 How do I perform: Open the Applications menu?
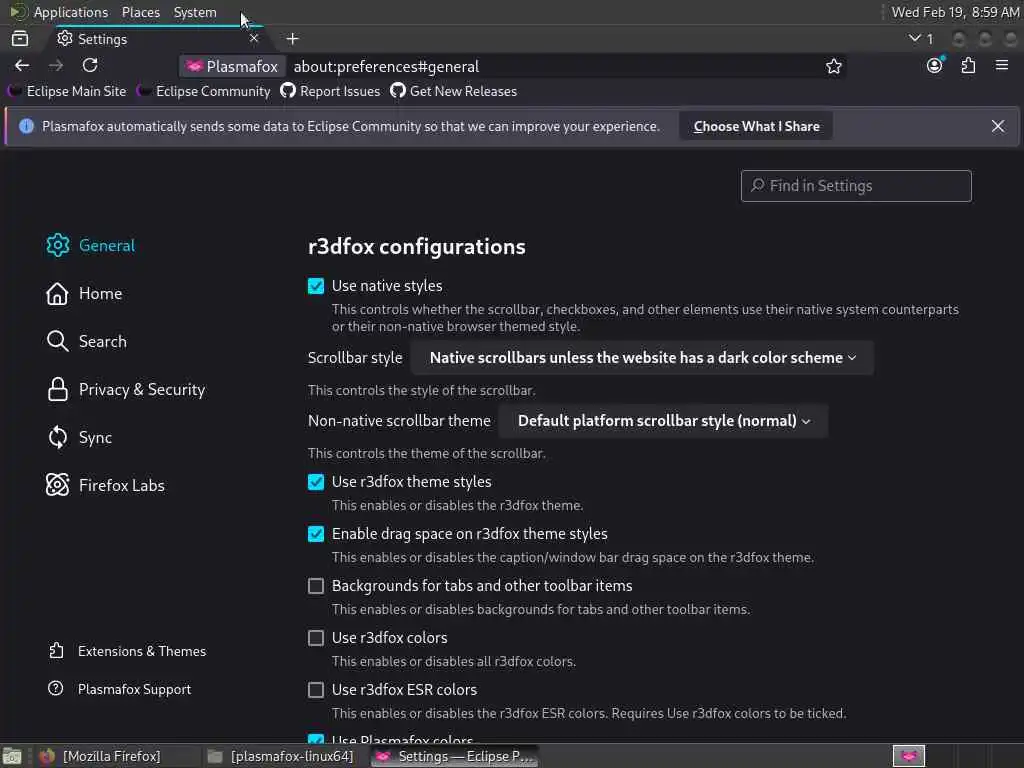point(71,12)
